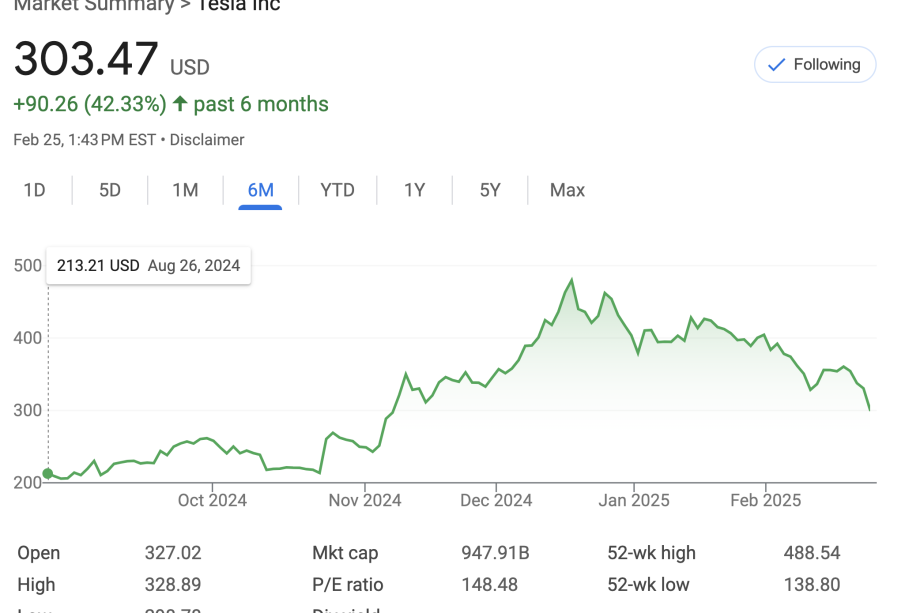Click the 52-wk low label
Screen dimensions: 905x613
point(648,584)
